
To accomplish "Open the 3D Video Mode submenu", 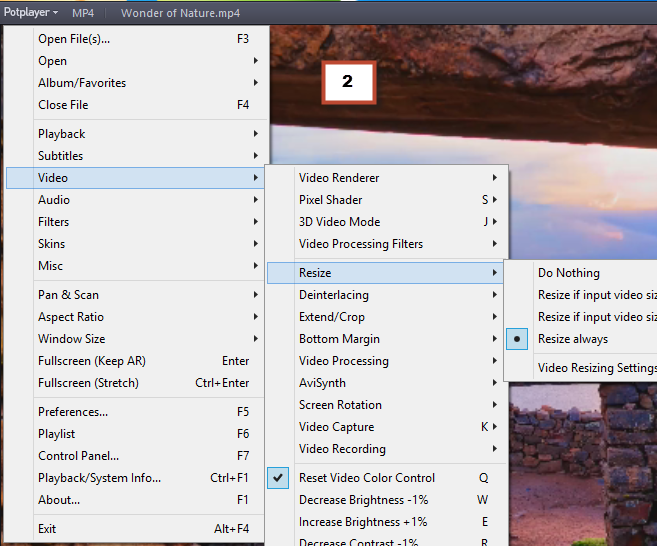I will (x=387, y=222).
